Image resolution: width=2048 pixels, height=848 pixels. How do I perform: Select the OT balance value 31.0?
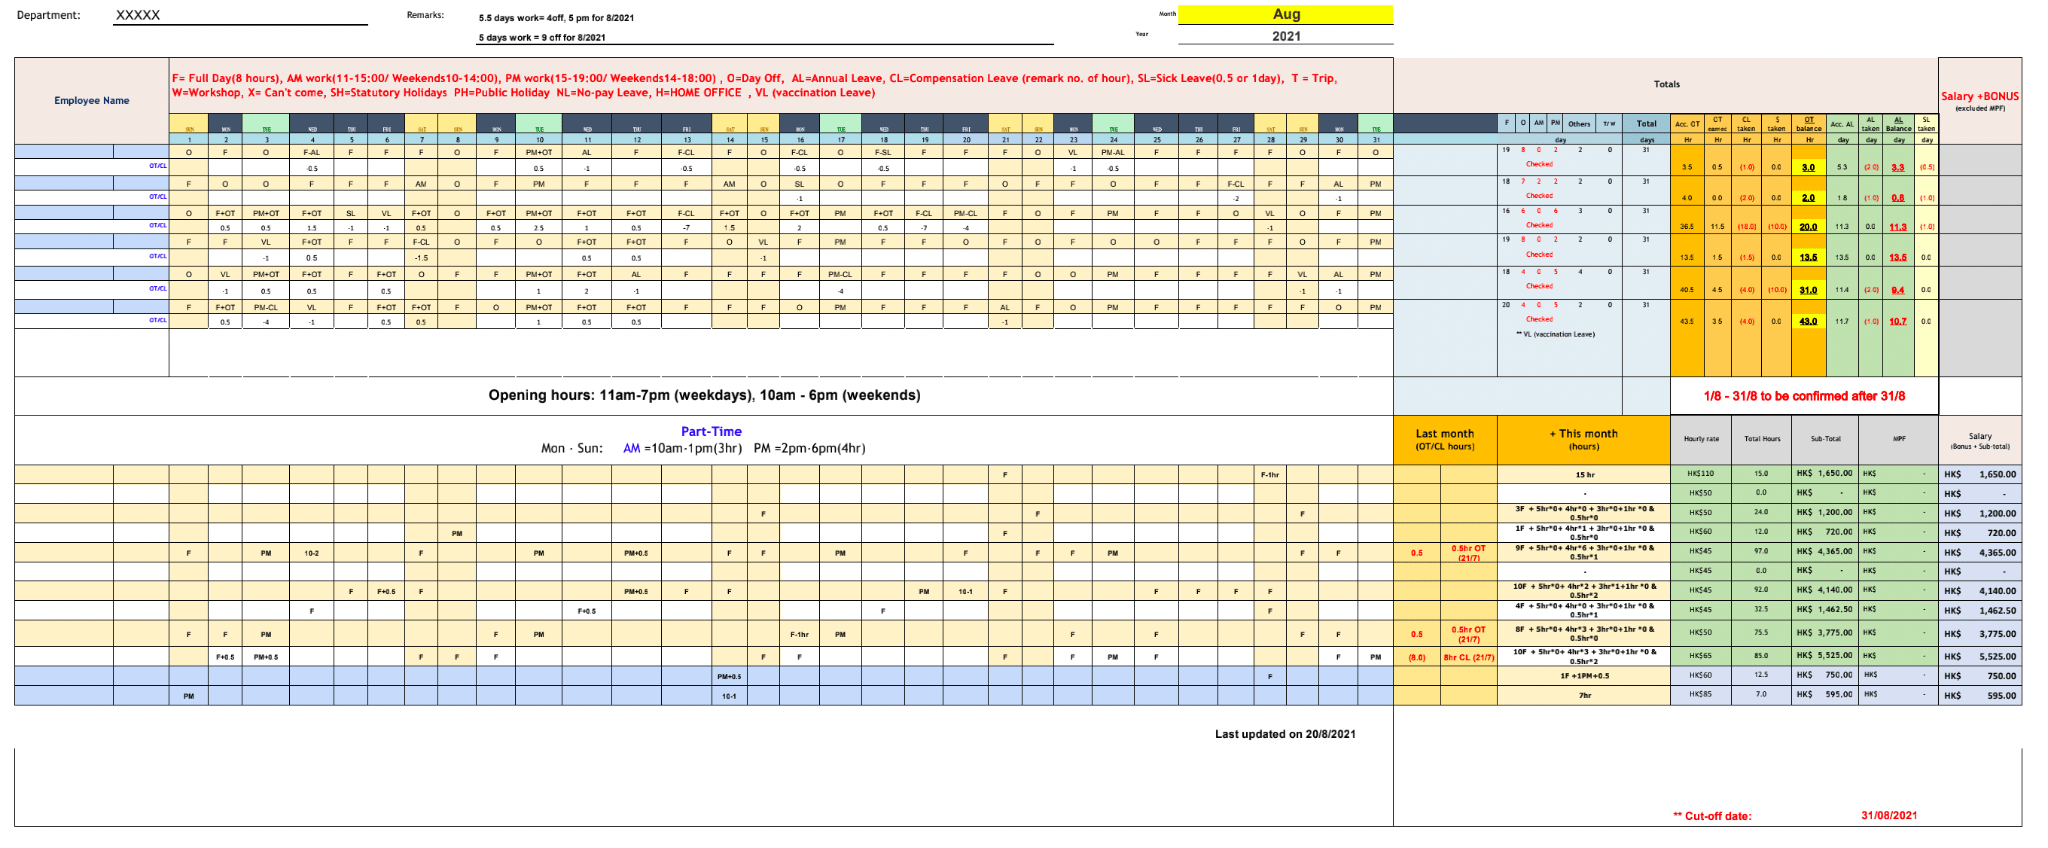(x=1808, y=290)
